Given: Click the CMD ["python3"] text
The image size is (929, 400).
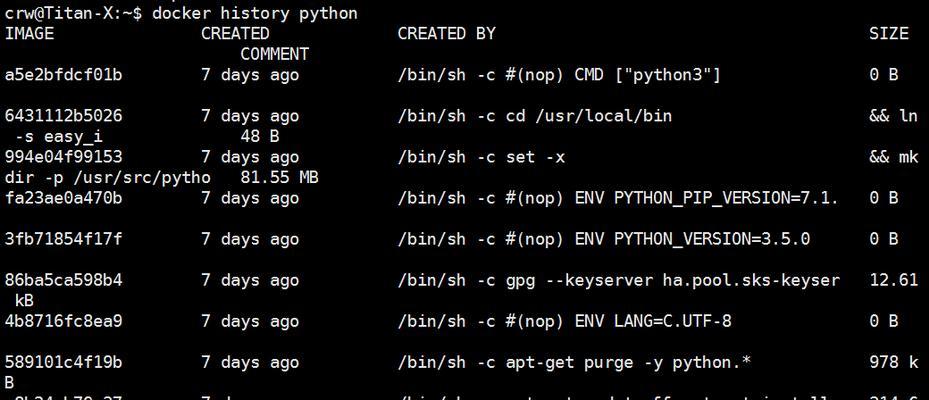Looking at the screenshot, I should coord(648,75).
